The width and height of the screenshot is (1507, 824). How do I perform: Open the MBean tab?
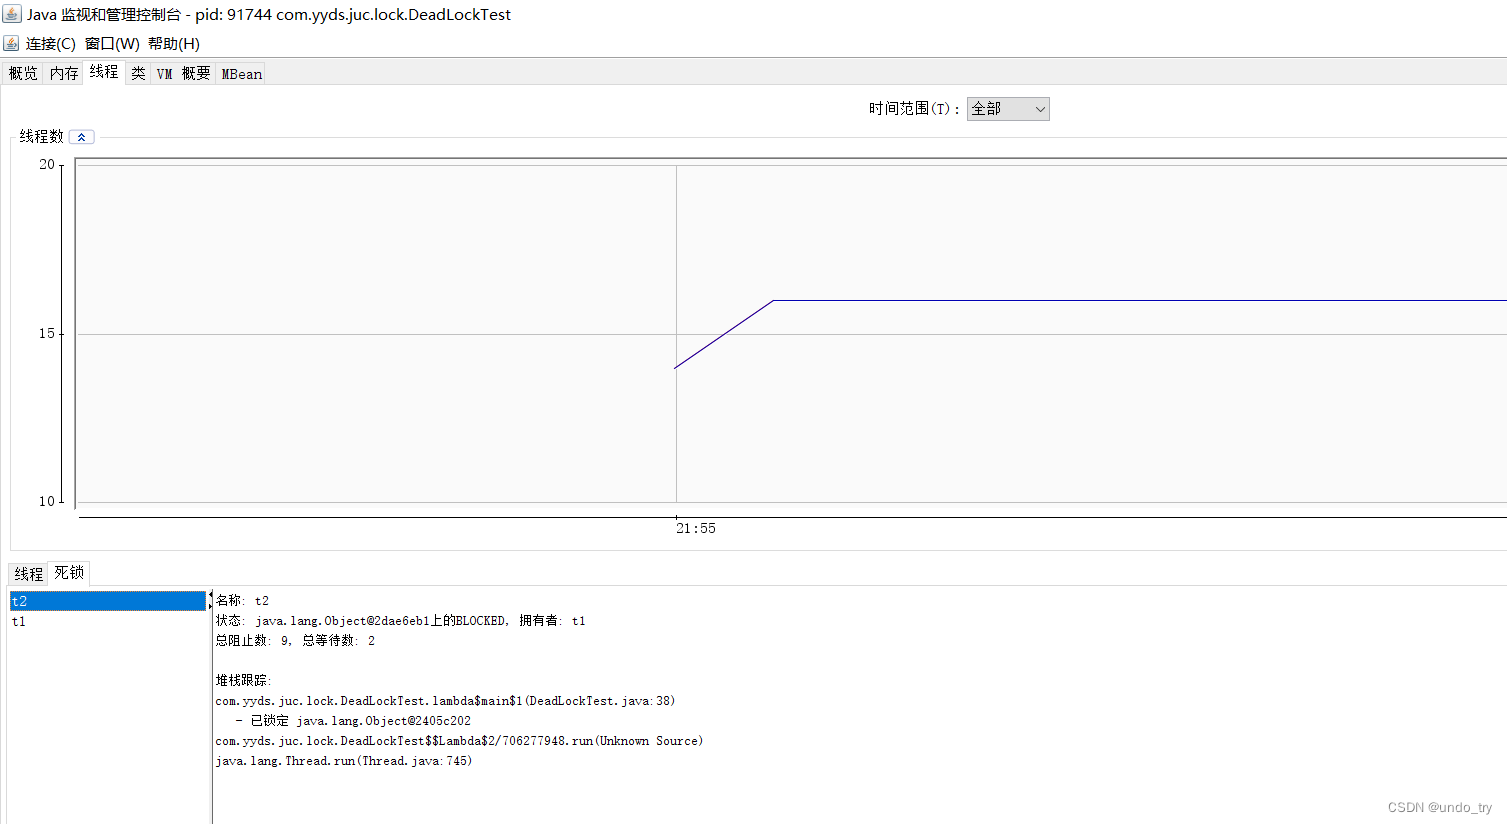click(x=241, y=74)
